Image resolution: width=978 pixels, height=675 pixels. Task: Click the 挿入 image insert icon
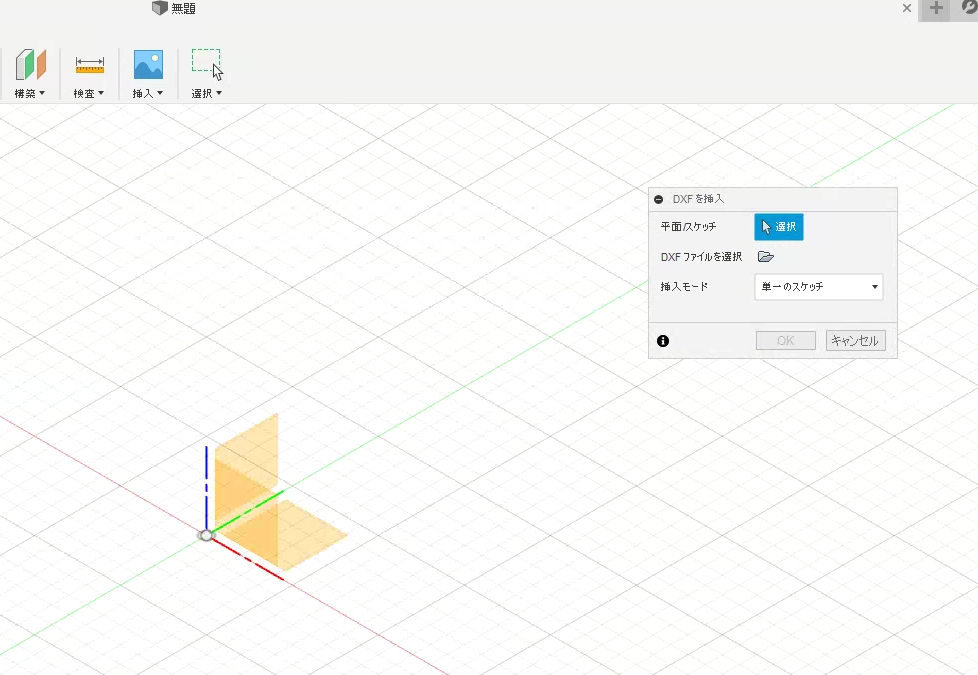pyautogui.click(x=148, y=65)
